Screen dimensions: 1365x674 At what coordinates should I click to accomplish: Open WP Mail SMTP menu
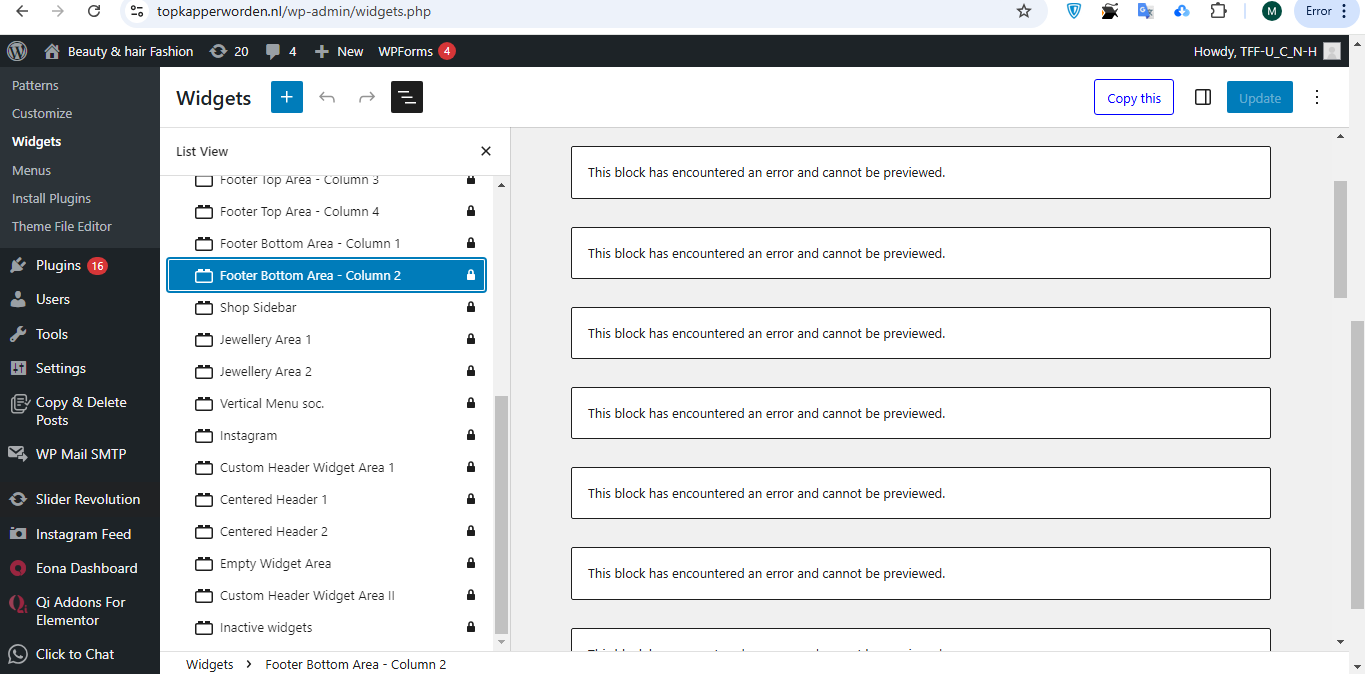click(80, 454)
